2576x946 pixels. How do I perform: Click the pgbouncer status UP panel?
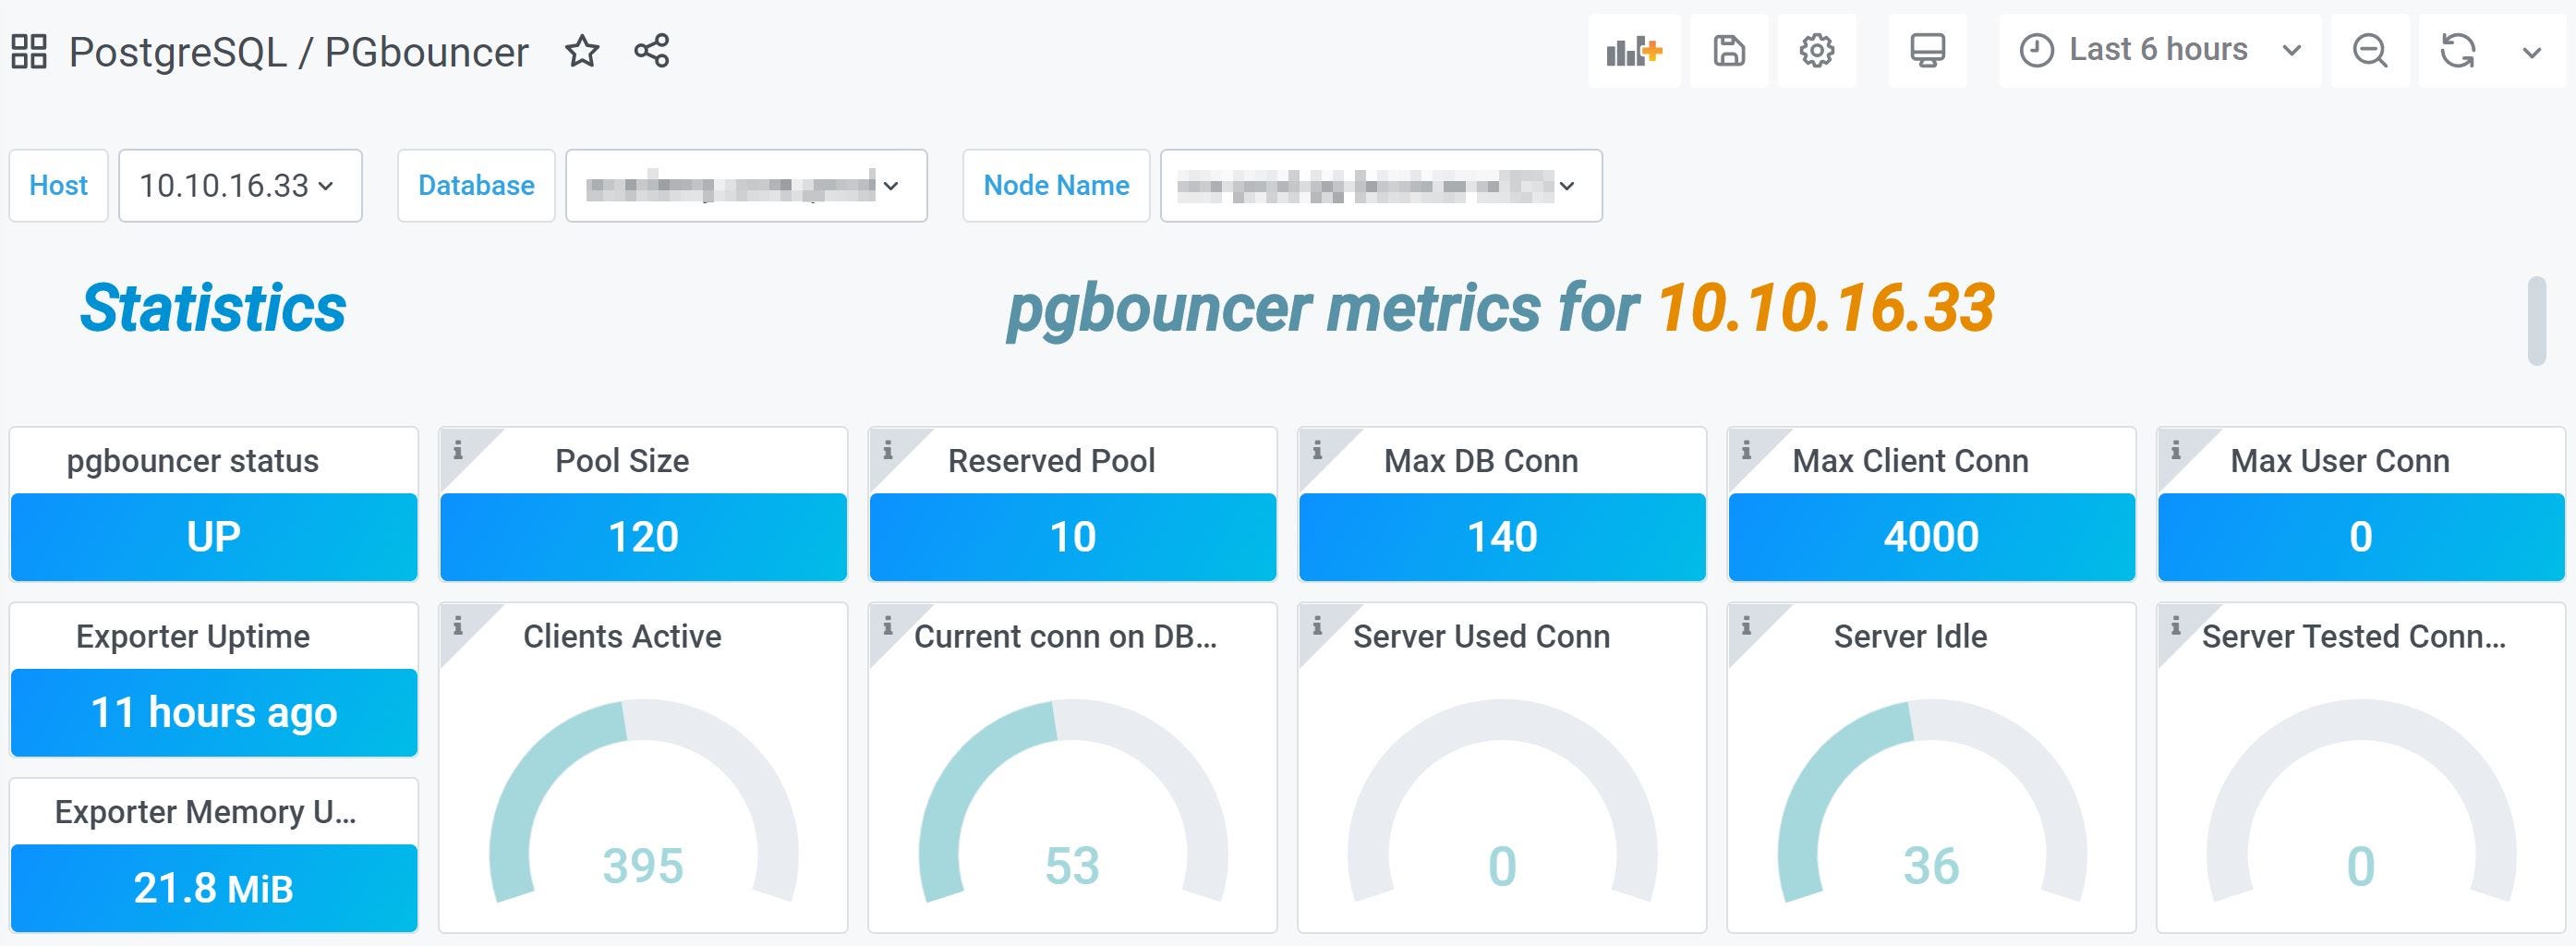(213, 536)
